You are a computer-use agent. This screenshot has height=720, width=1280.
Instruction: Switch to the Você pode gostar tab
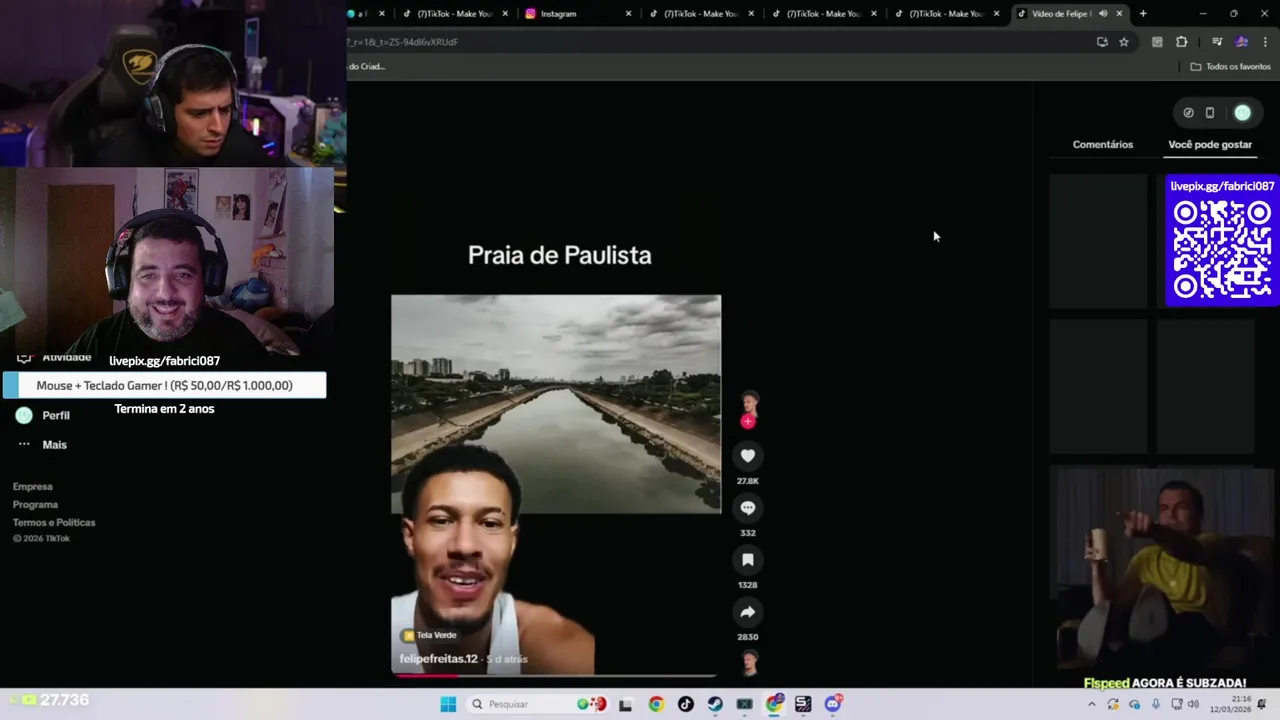click(1210, 145)
